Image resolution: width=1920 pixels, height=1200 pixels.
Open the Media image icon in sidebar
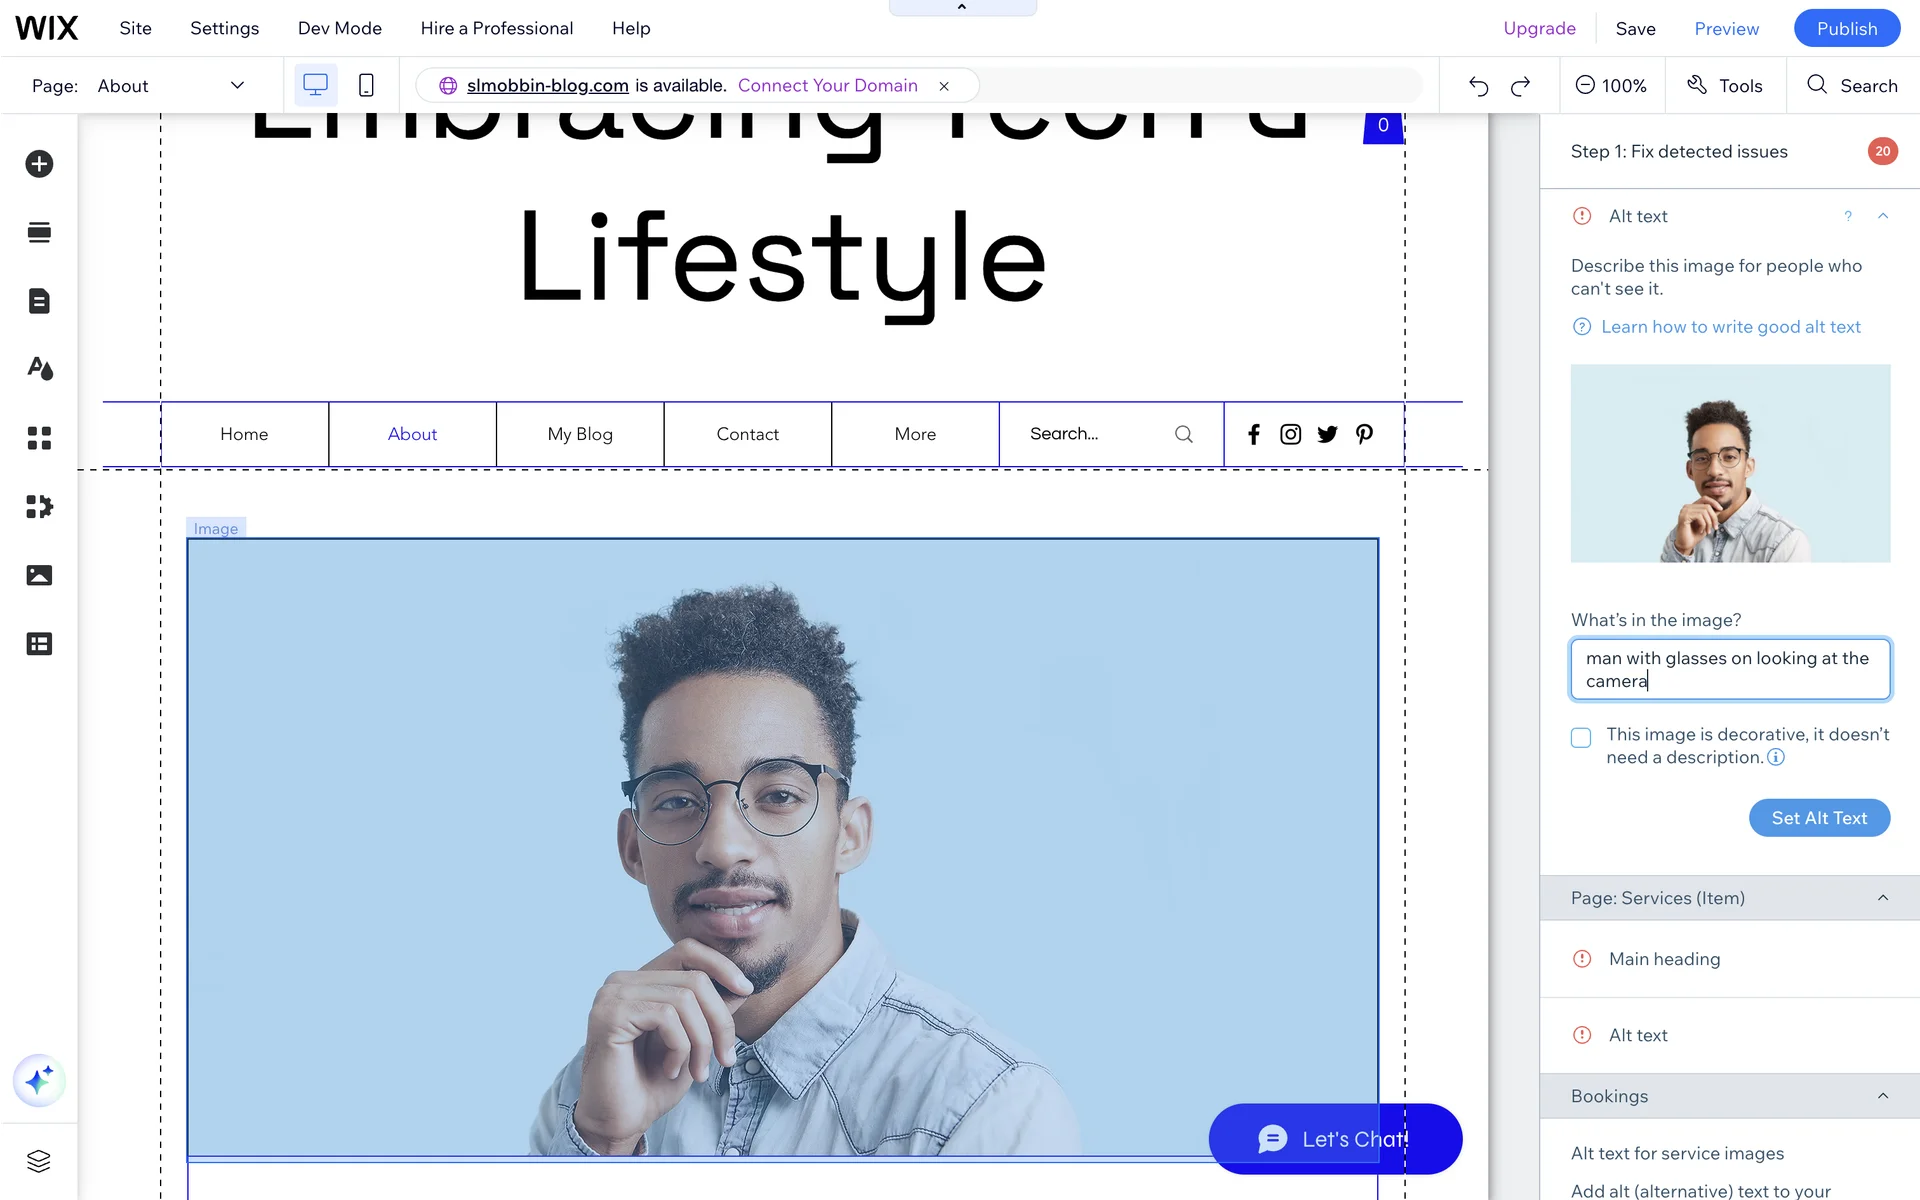pyautogui.click(x=39, y=575)
